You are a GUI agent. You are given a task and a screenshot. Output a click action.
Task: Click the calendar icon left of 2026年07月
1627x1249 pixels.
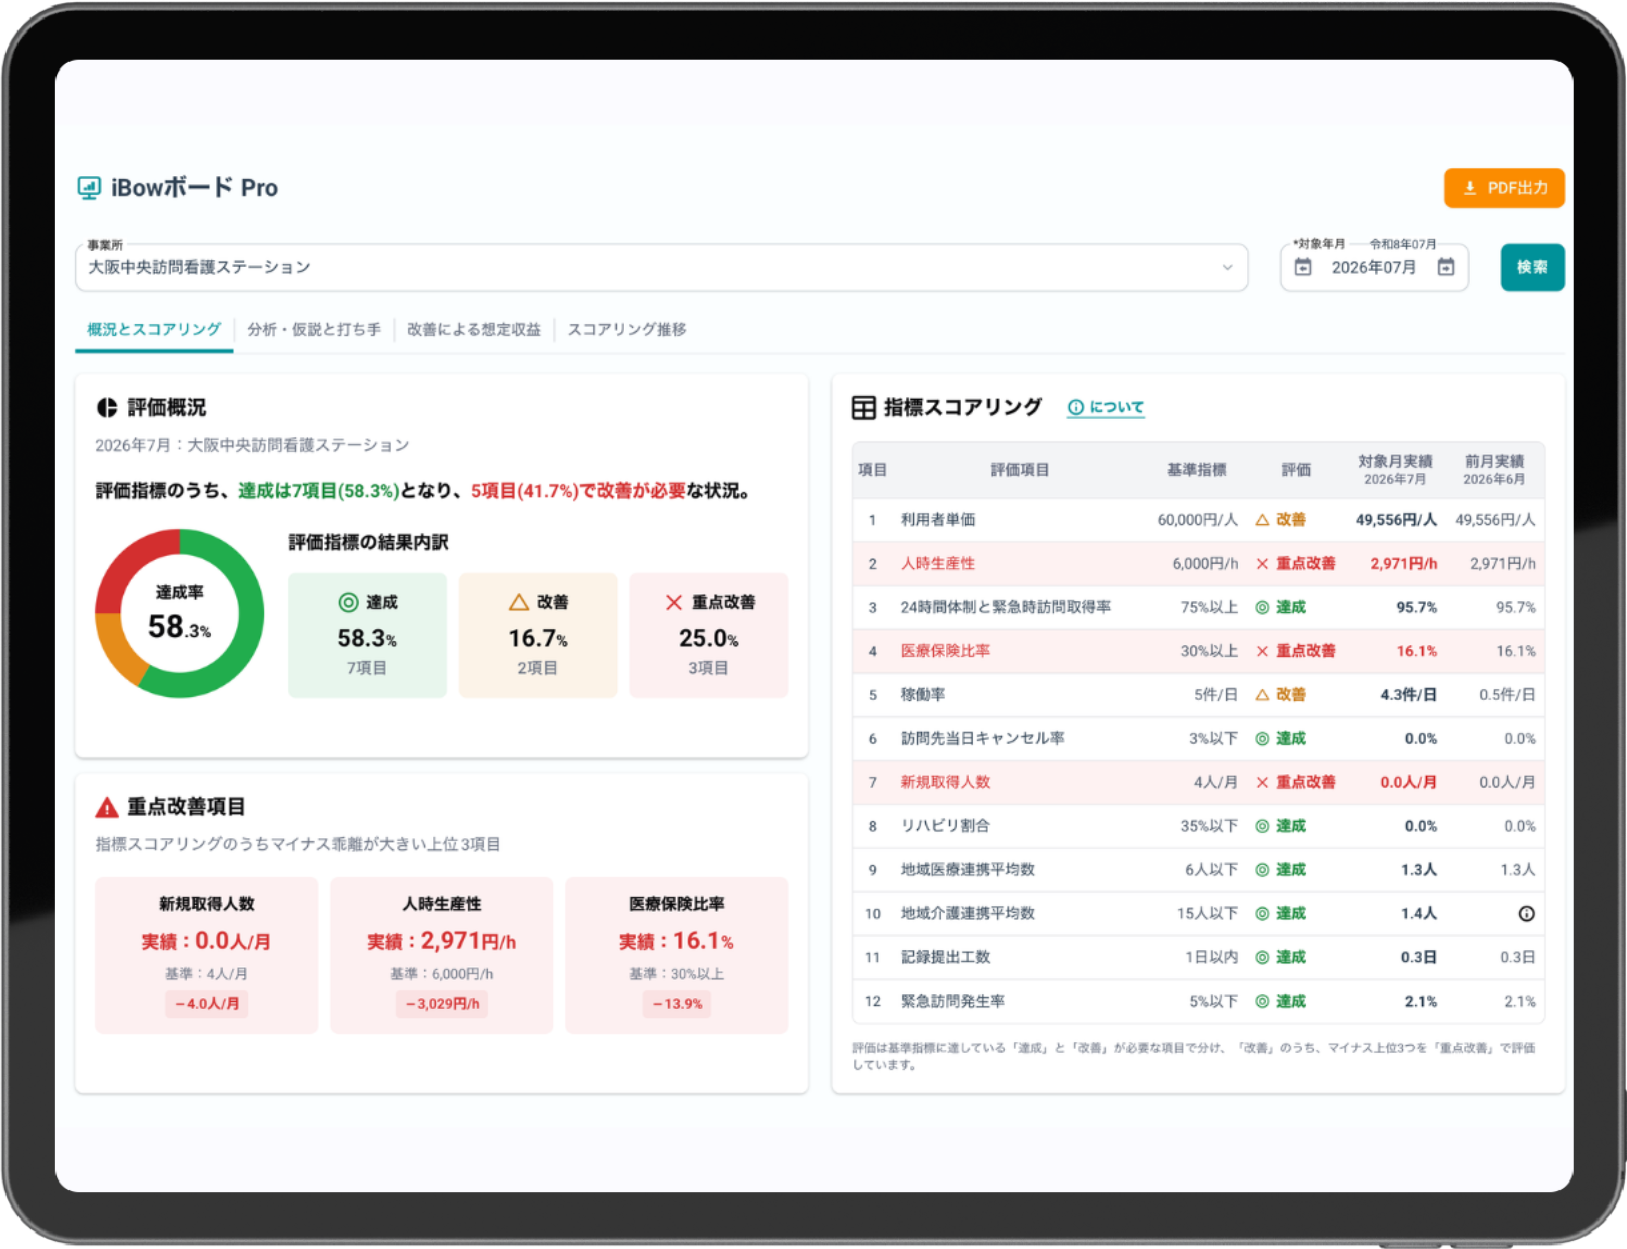(x=1303, y=267)
